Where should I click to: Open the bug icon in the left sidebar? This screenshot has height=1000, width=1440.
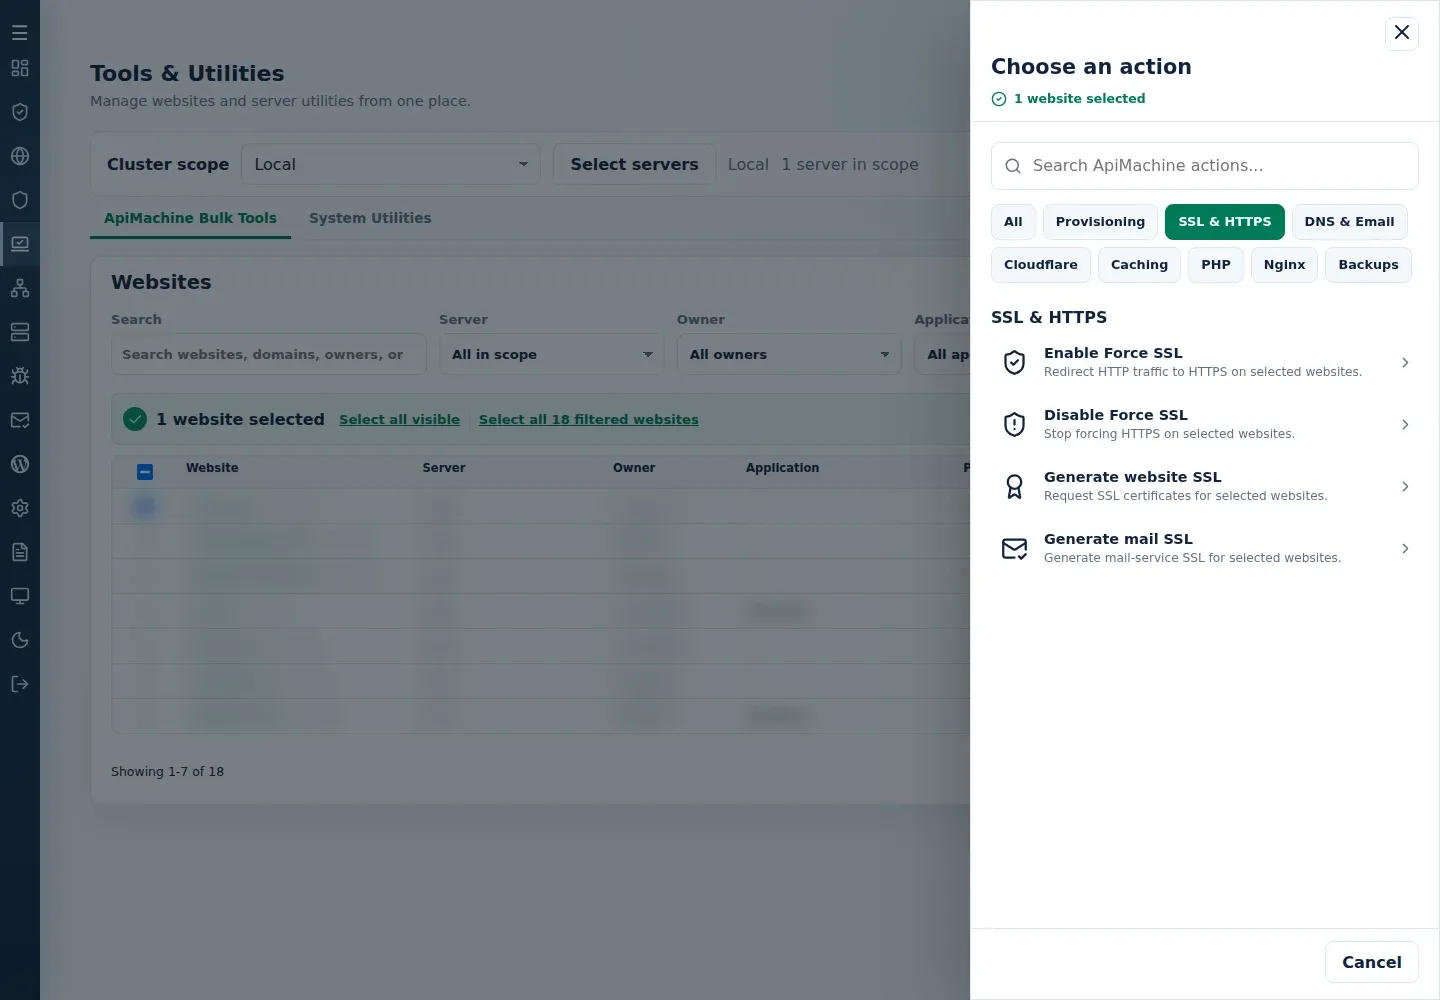click(x=20, y=376)
